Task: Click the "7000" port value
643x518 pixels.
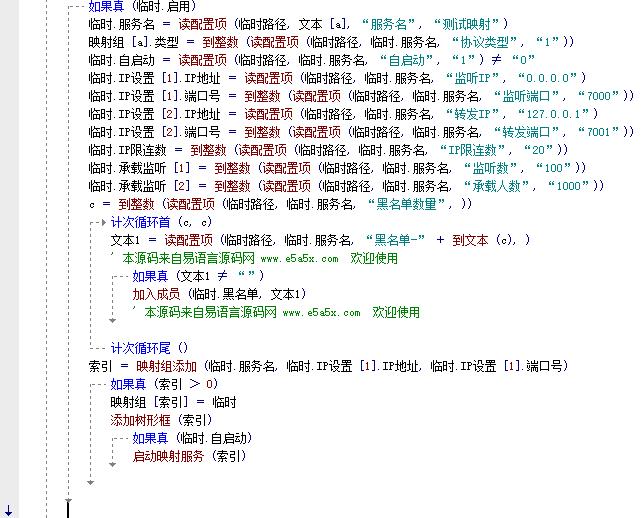Action: coord(599,96)
